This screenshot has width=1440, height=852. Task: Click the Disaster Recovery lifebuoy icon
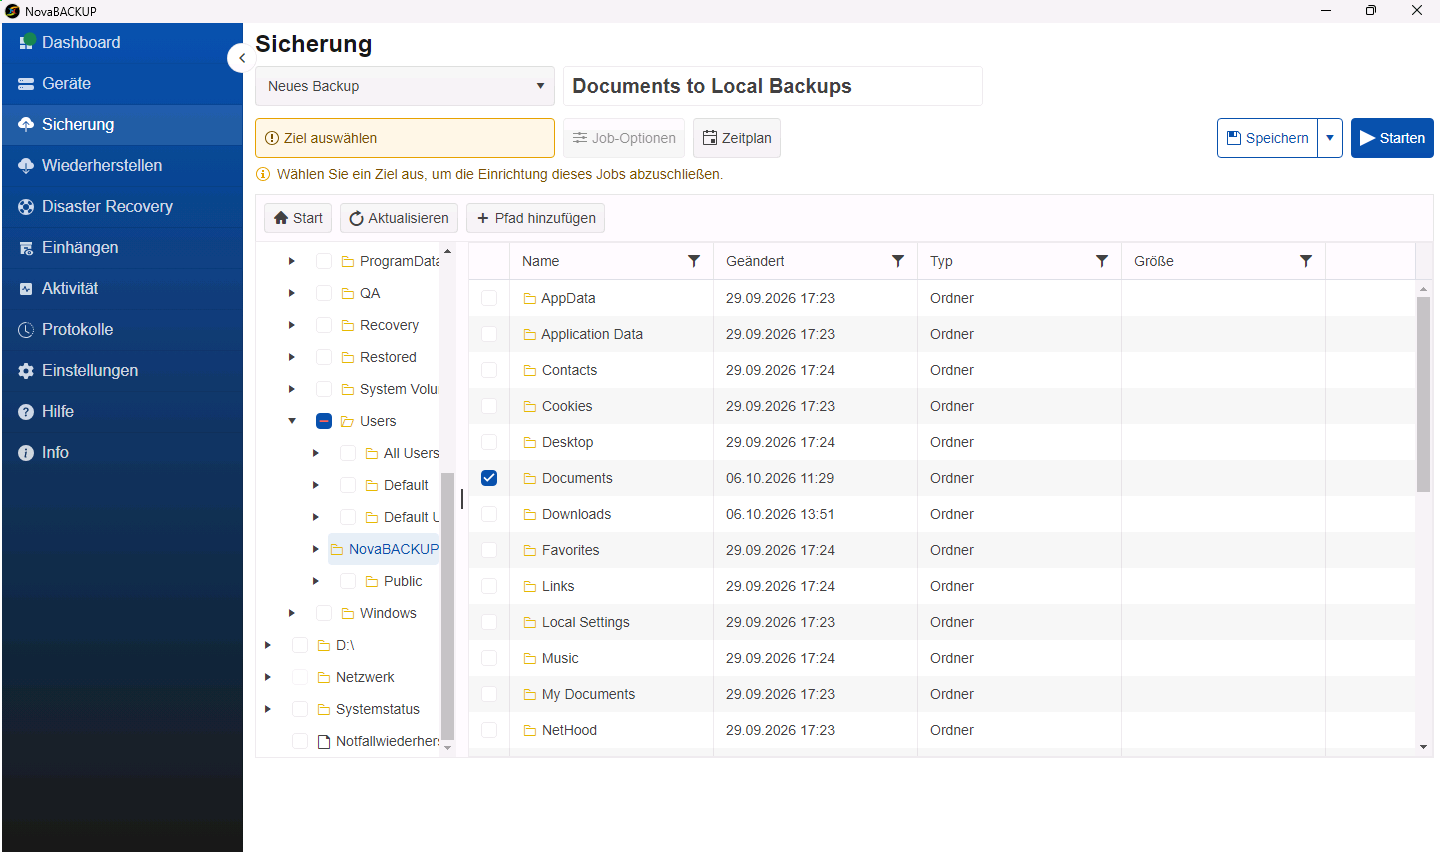26,207
